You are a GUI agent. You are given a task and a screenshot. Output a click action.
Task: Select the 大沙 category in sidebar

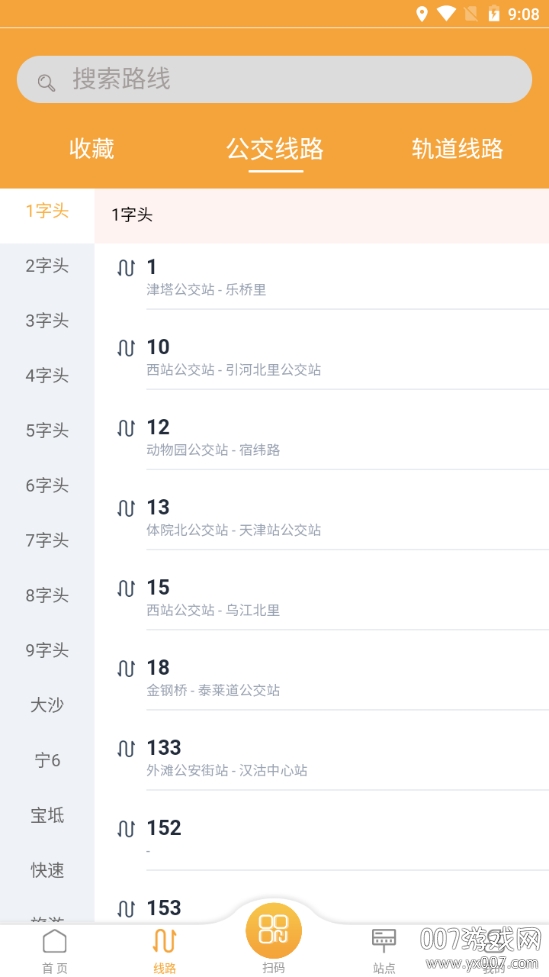(x=47, y=705)
